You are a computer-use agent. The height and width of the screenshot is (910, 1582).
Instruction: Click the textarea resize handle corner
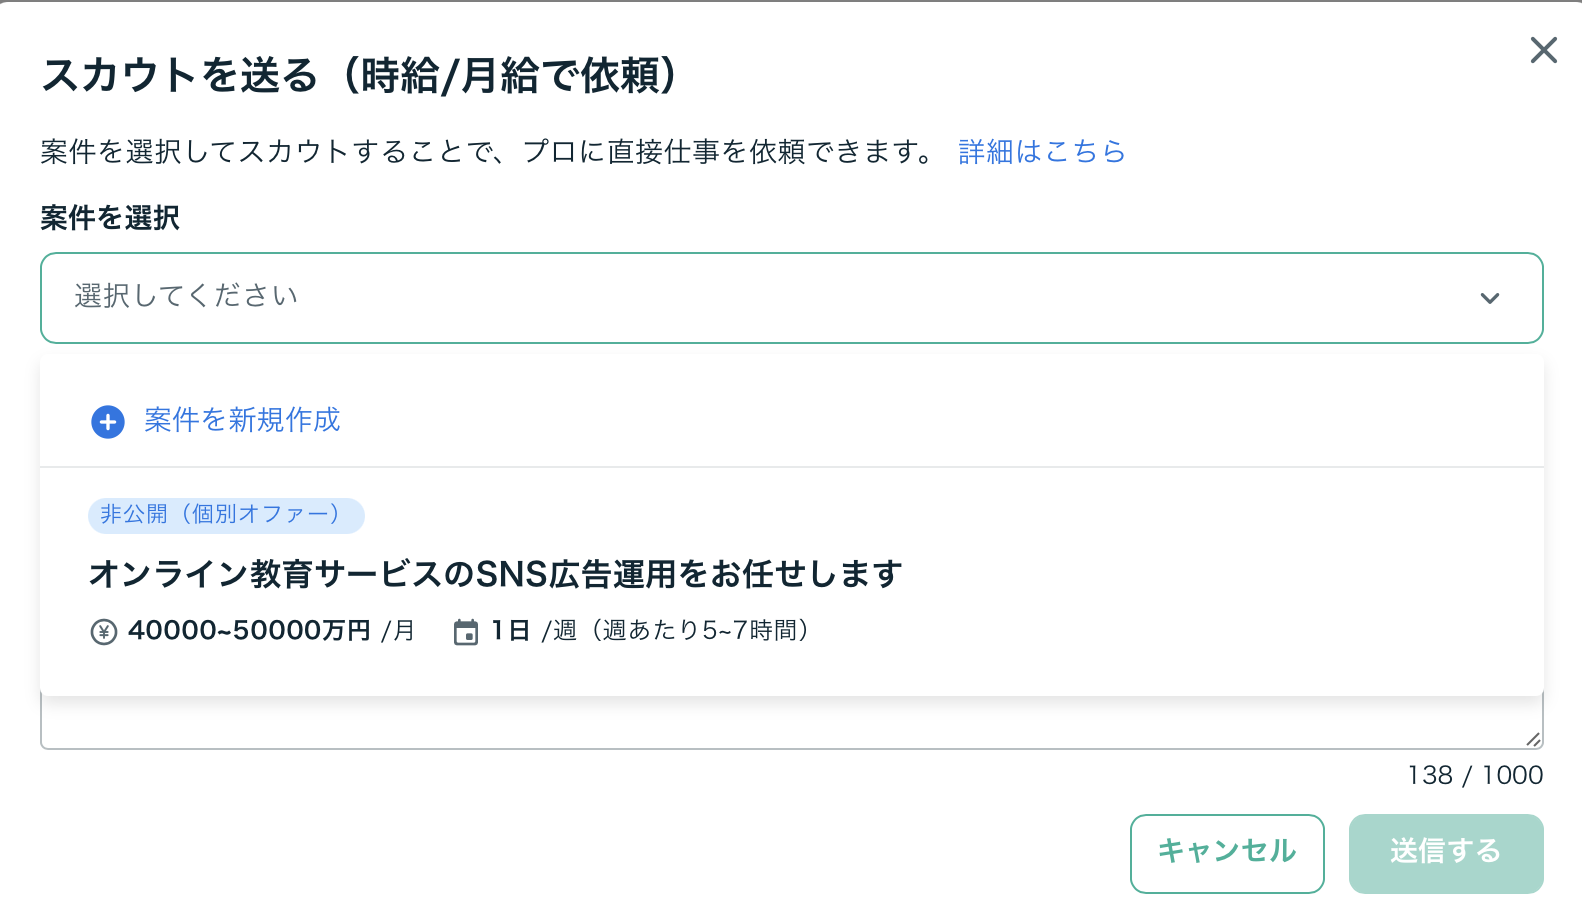coord(1533,739)
